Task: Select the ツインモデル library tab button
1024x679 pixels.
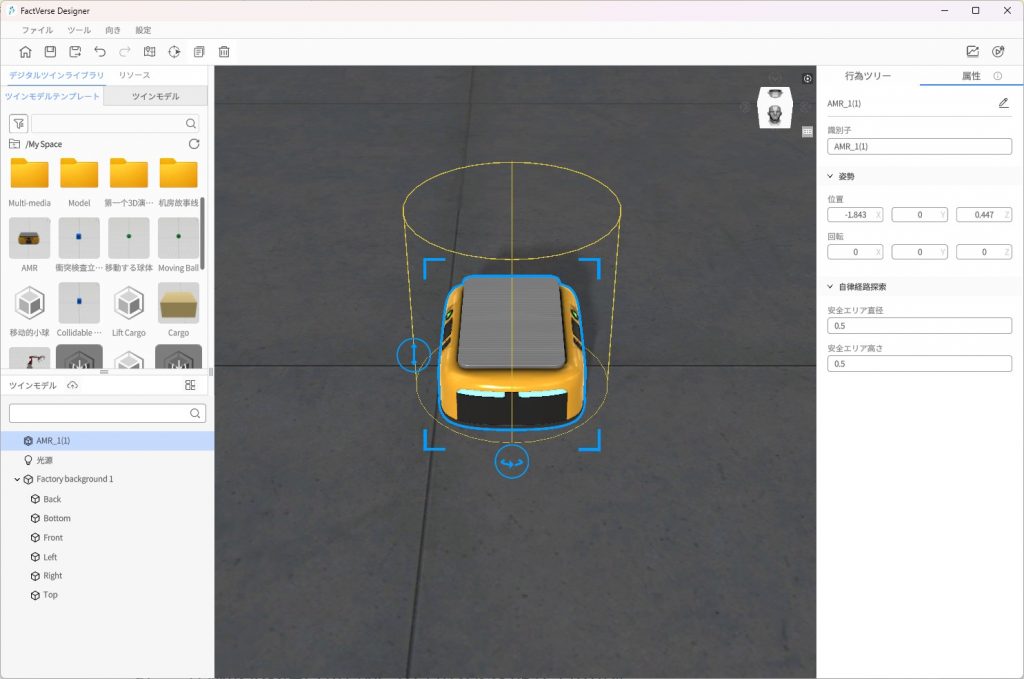Action: [x=155, y=96]
